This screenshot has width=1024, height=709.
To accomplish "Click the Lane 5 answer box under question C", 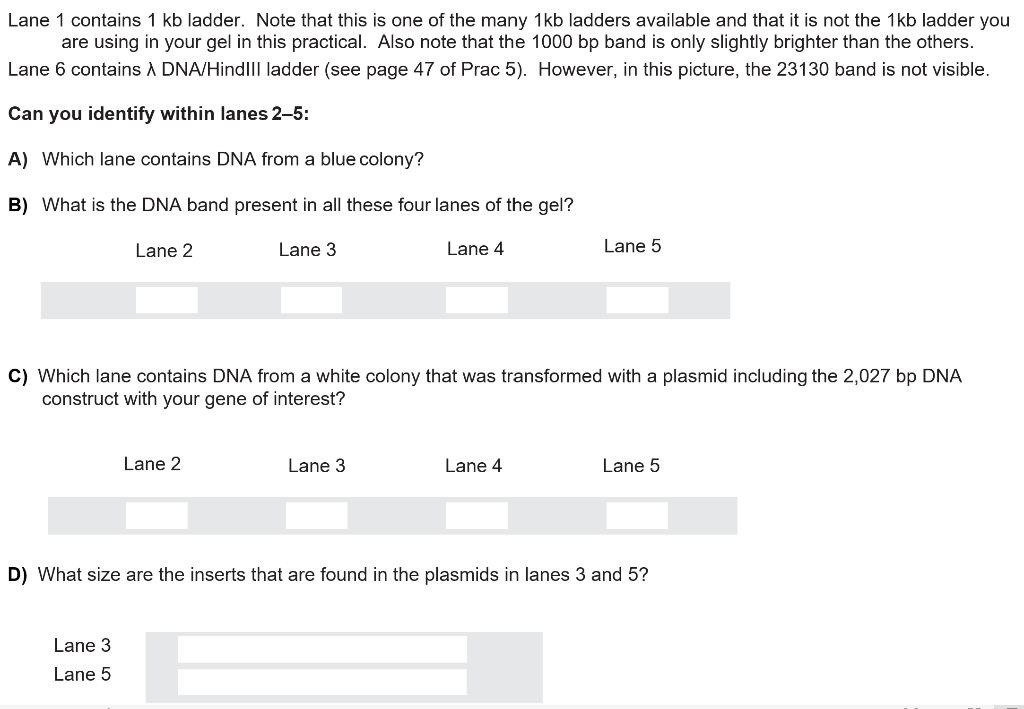I will [x=637, y=515].
